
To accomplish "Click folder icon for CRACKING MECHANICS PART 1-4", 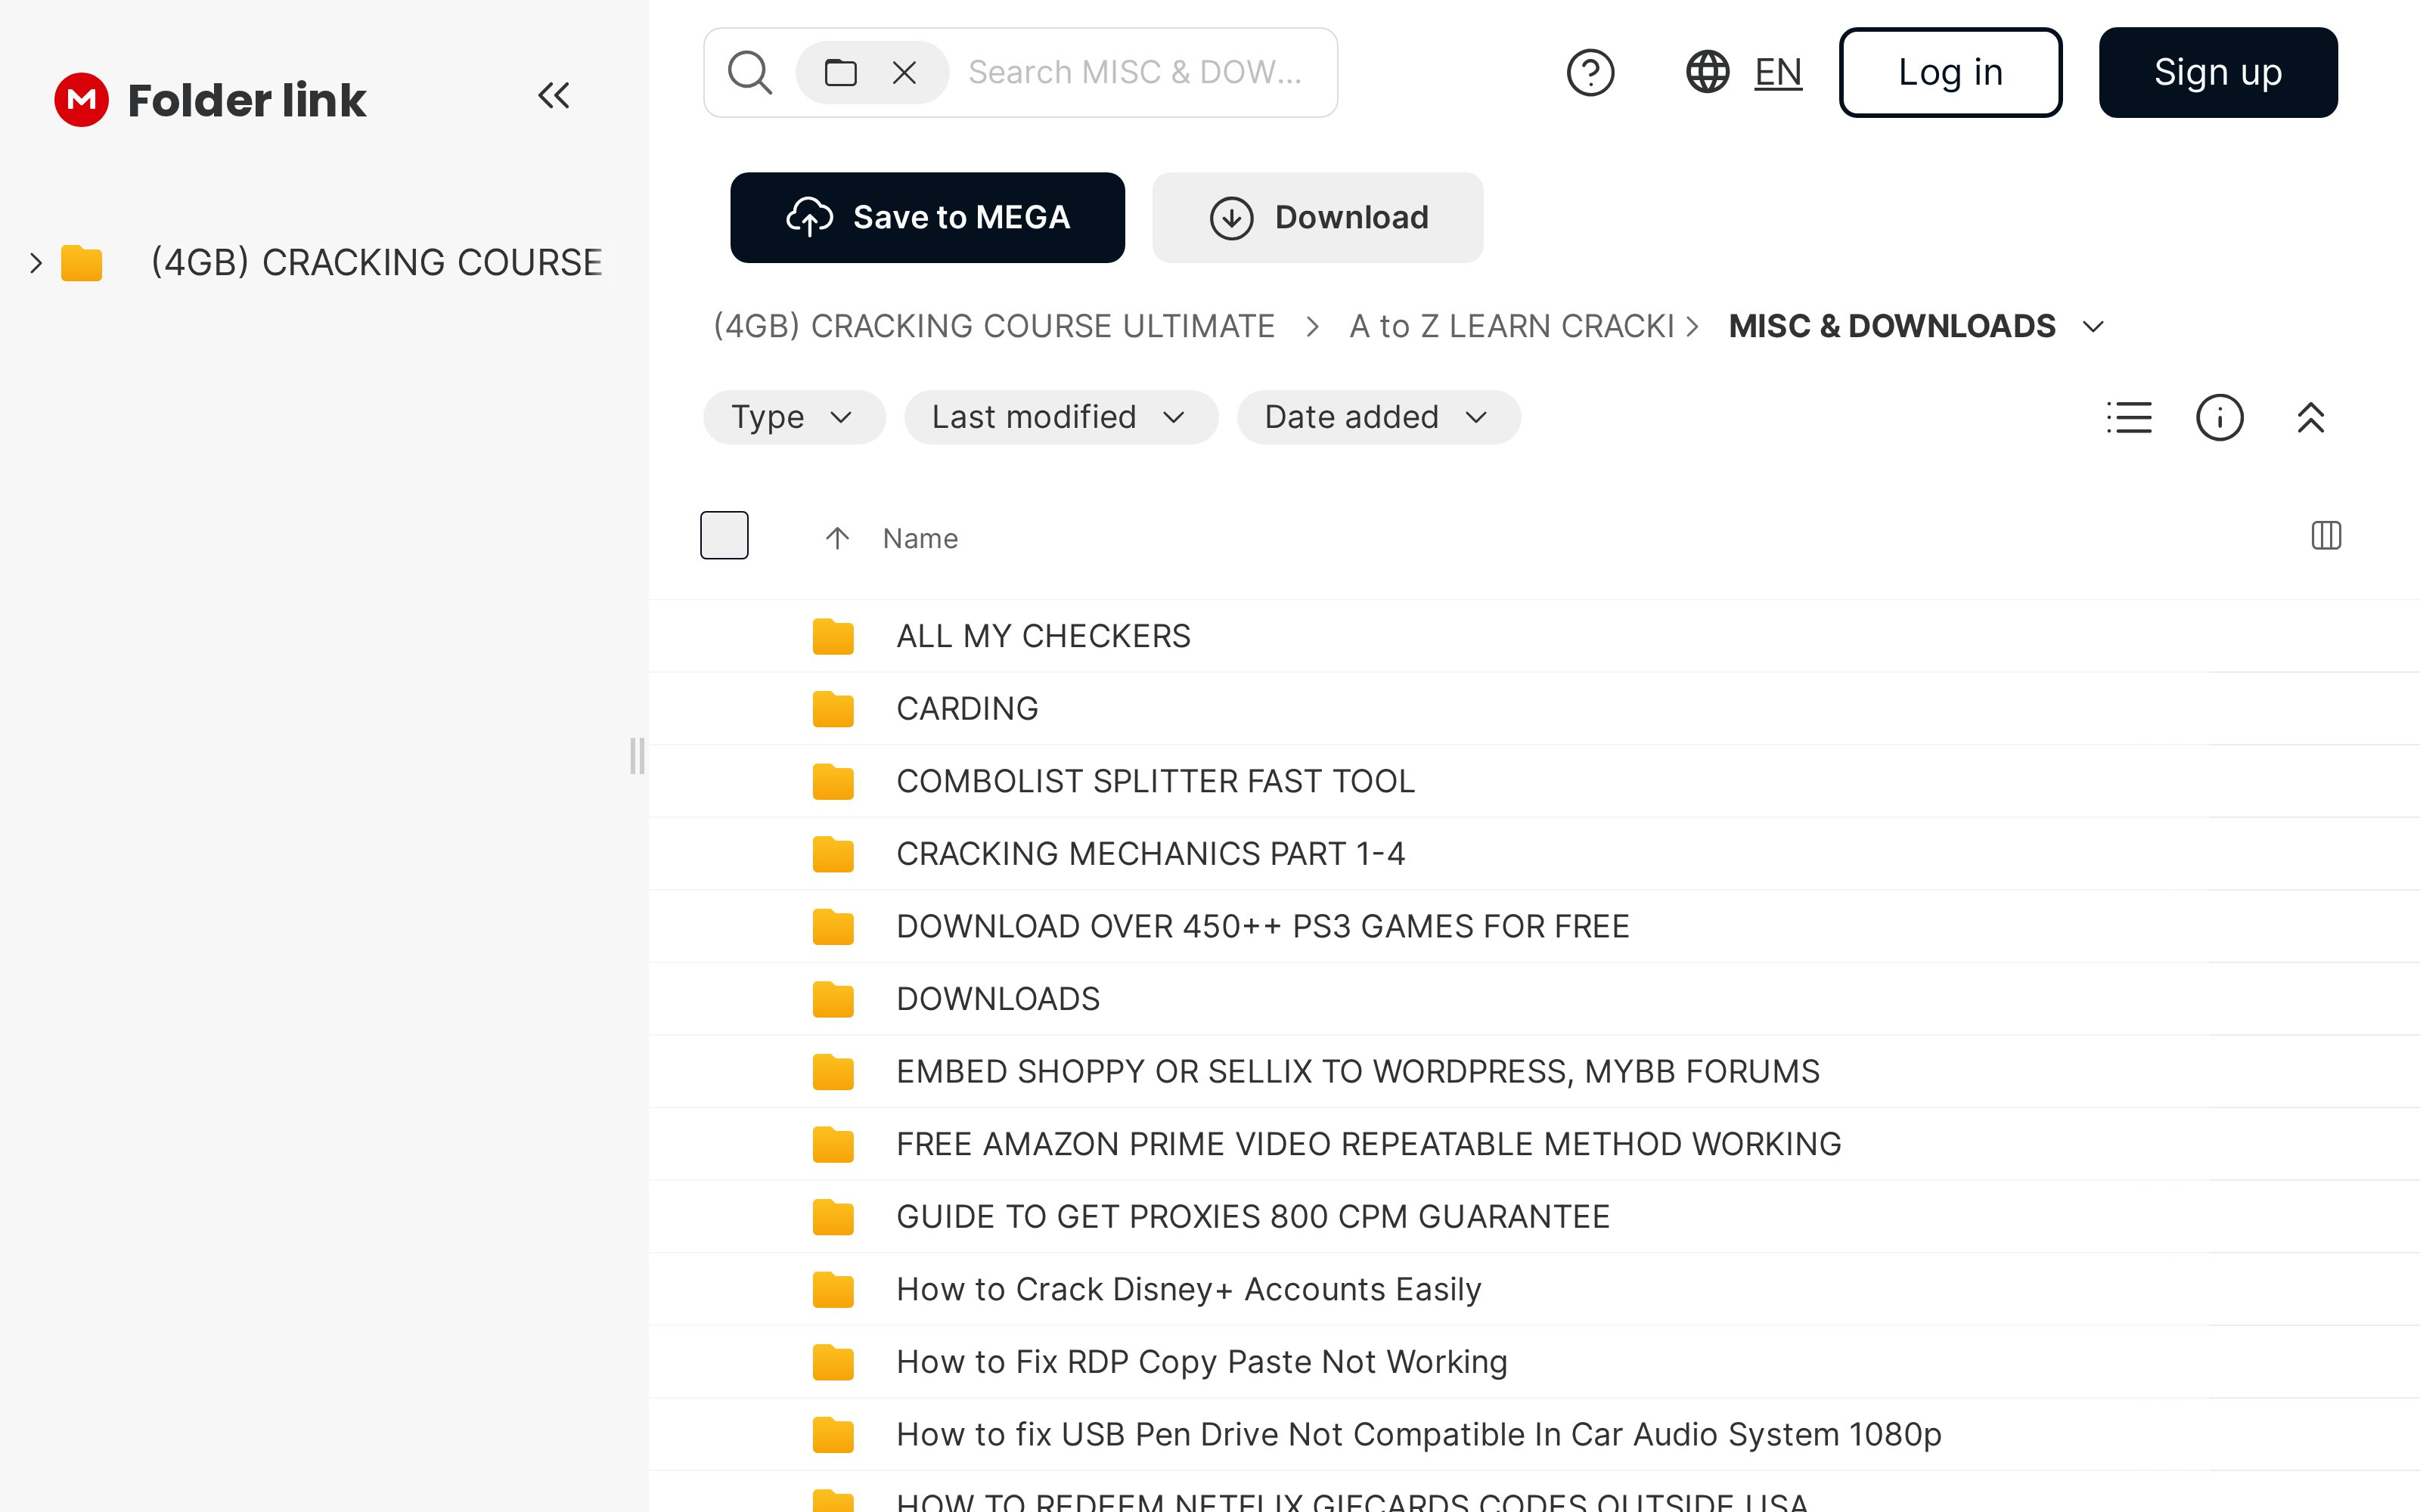I will coord(833,854).
